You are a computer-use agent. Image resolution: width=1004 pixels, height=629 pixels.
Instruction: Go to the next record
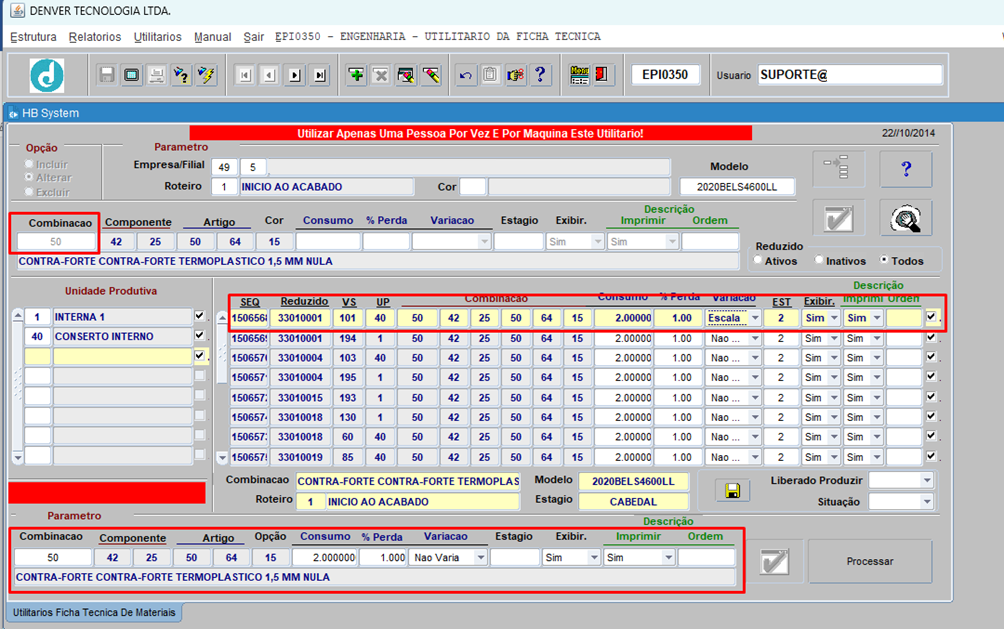click(295, 75)
